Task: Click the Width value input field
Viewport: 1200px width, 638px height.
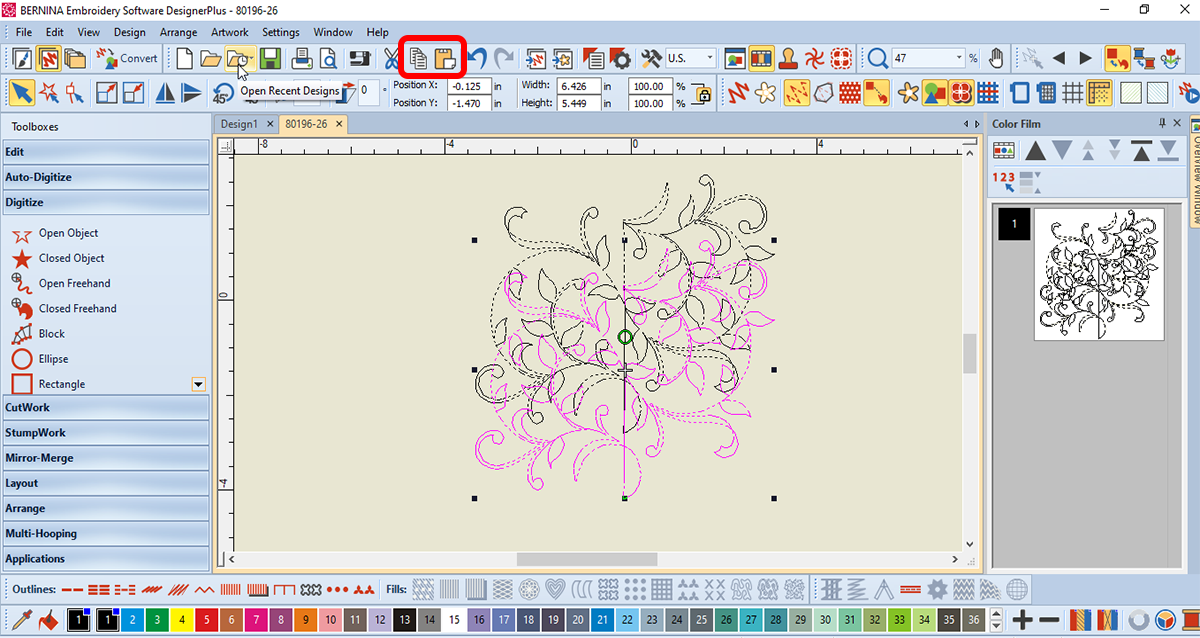Action: 580,86
